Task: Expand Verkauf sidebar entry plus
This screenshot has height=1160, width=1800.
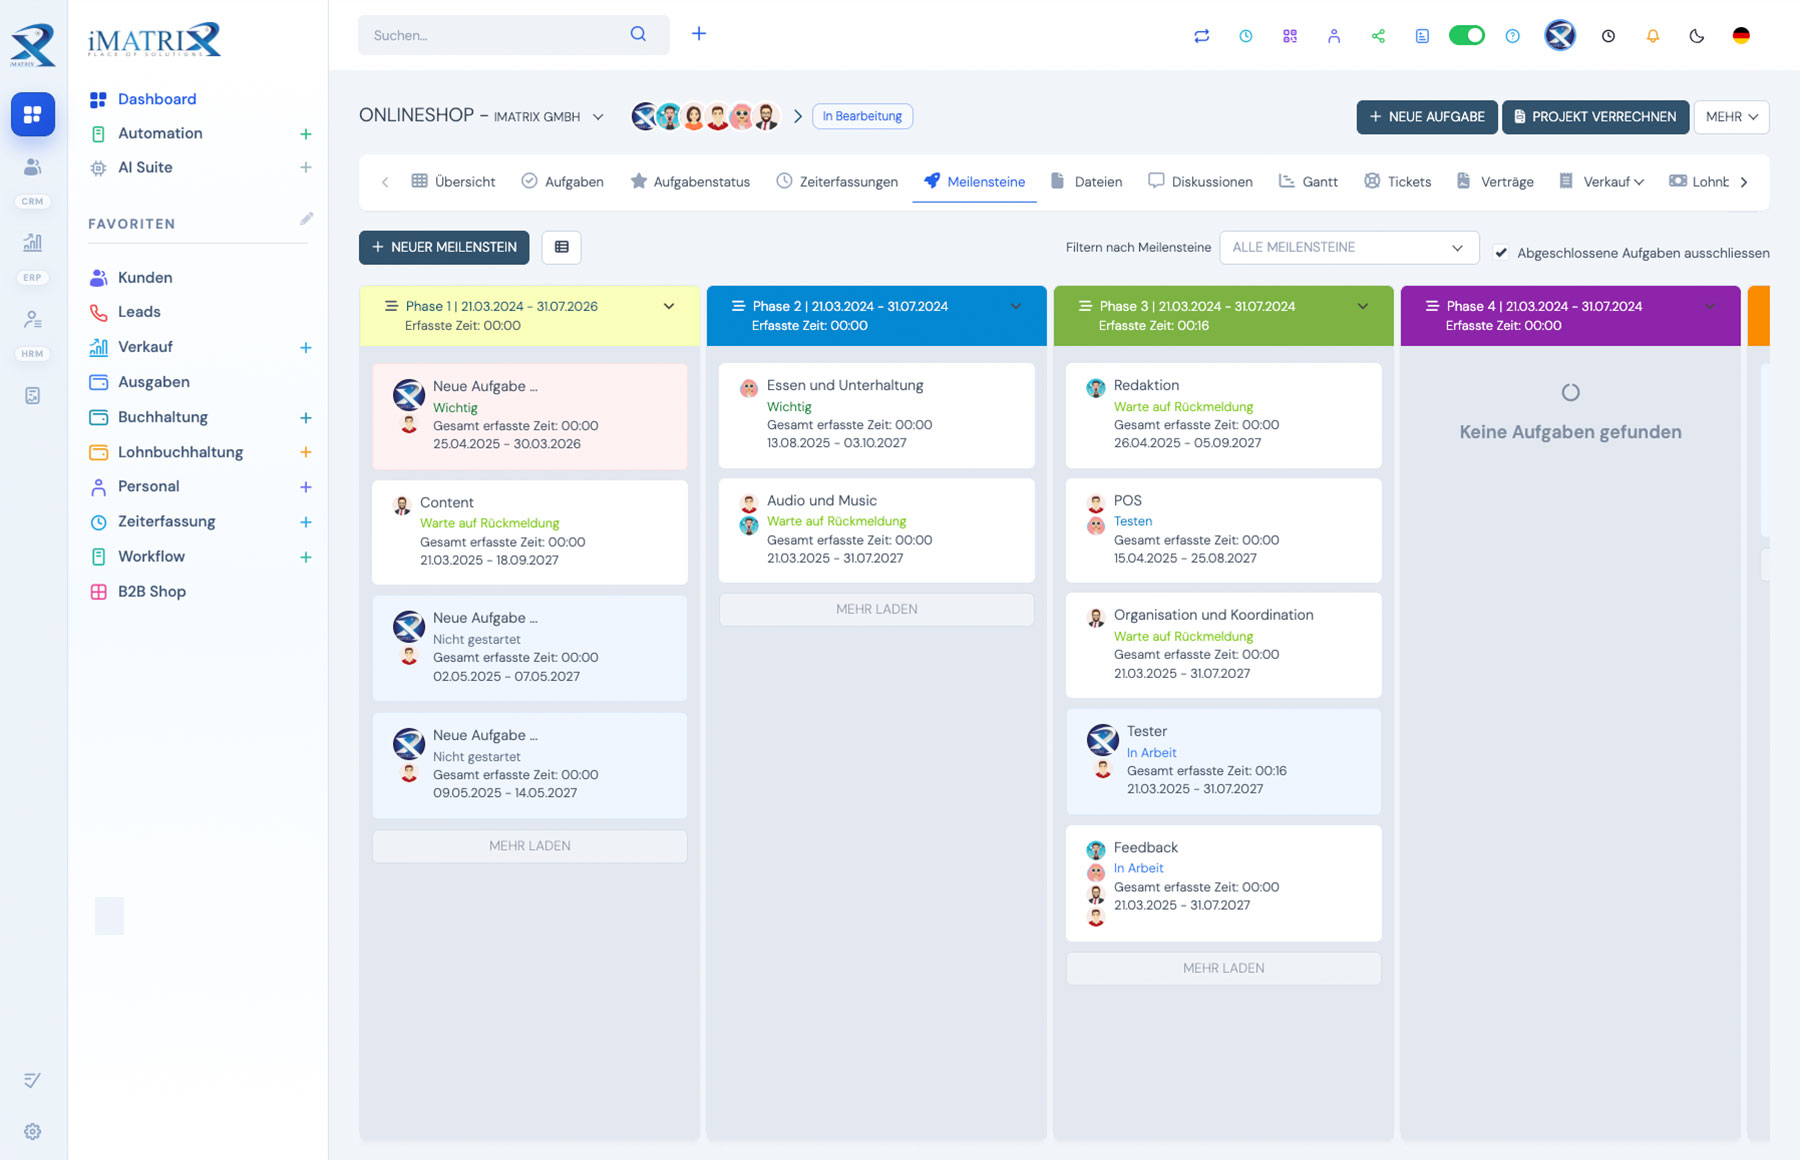Action: 306,348
